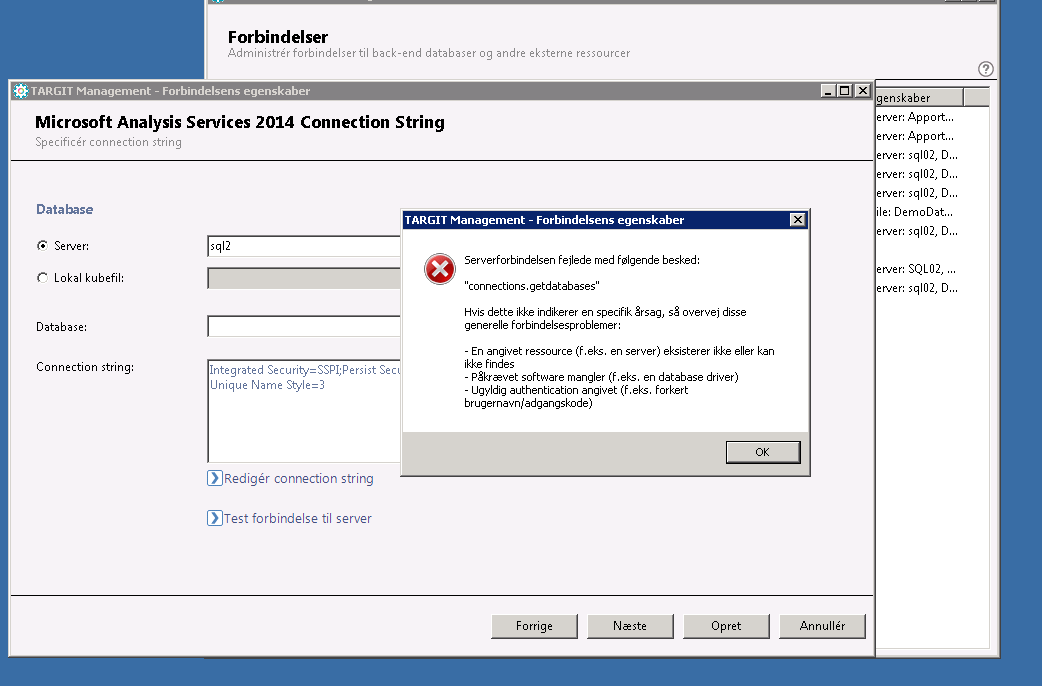Click the red error icon in dialog
This screenshot has height=686, width=1042.
pos(439,269)
